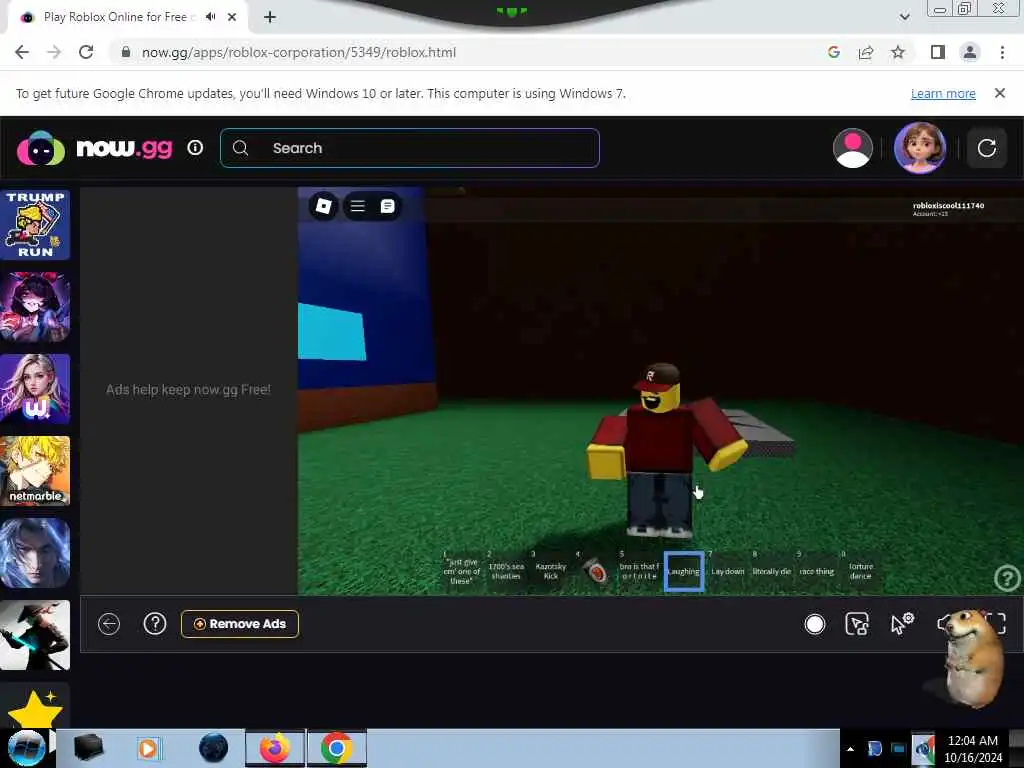Open the netmarble game thumbnail
1024x768 pixels.
(x=35, y=471)
